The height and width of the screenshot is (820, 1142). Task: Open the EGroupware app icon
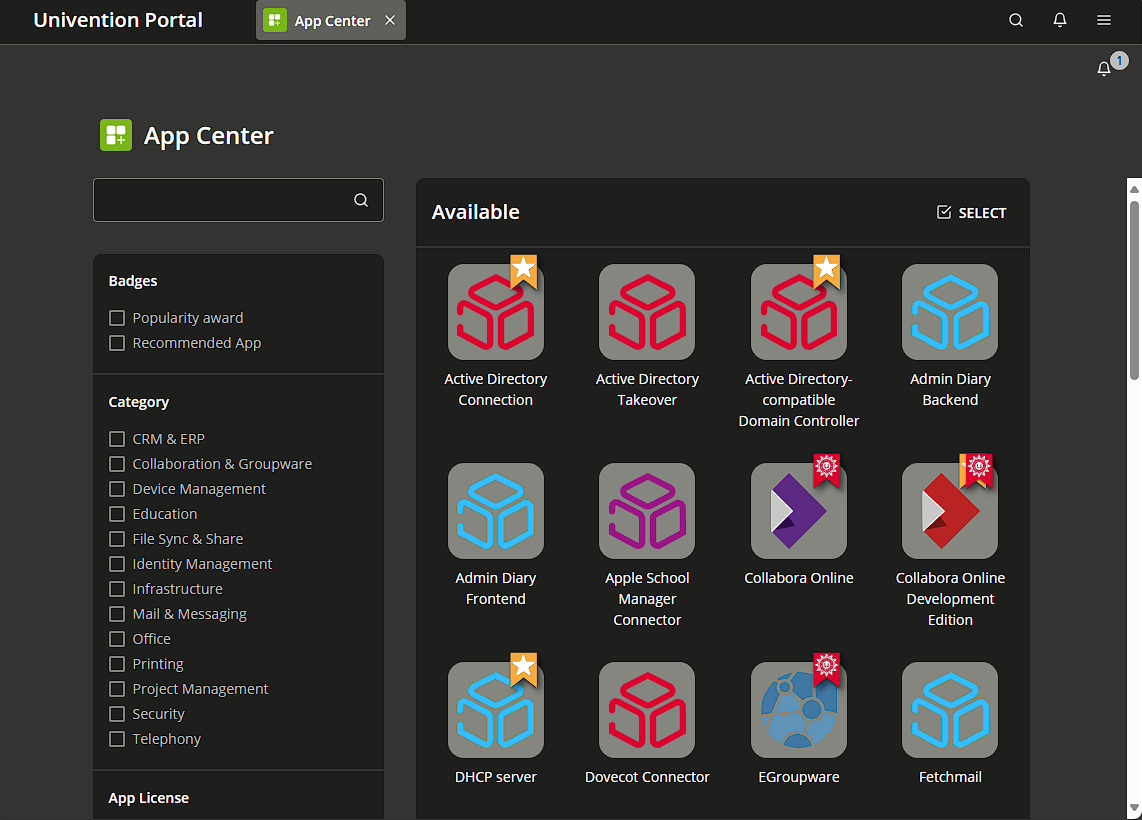[798, 710]
